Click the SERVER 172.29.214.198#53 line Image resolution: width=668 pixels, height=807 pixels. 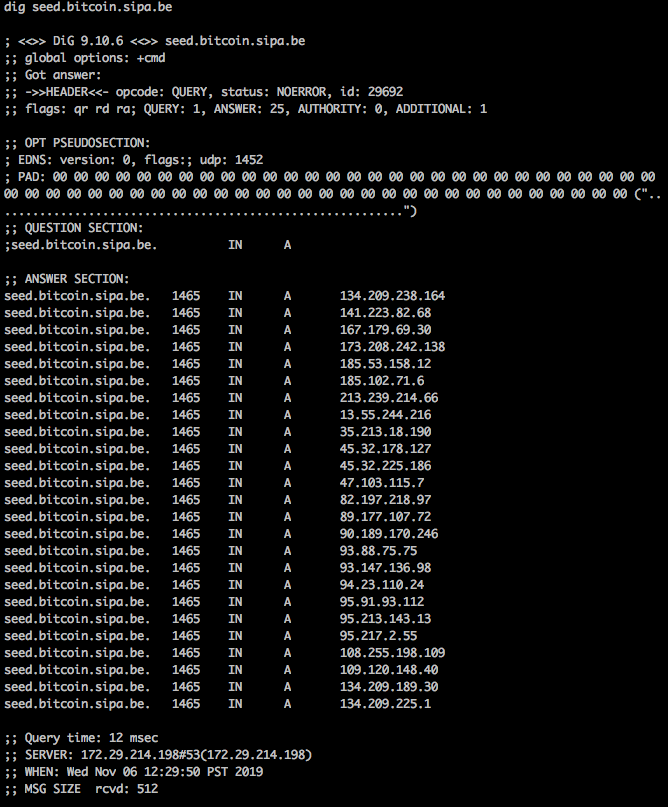click(x=158, y=755)
